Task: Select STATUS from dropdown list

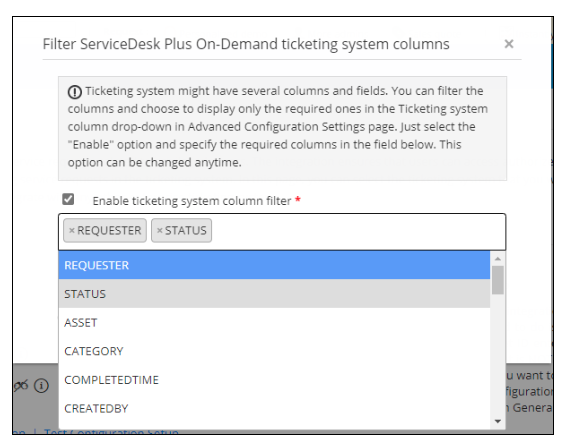Action: (274, 294)
